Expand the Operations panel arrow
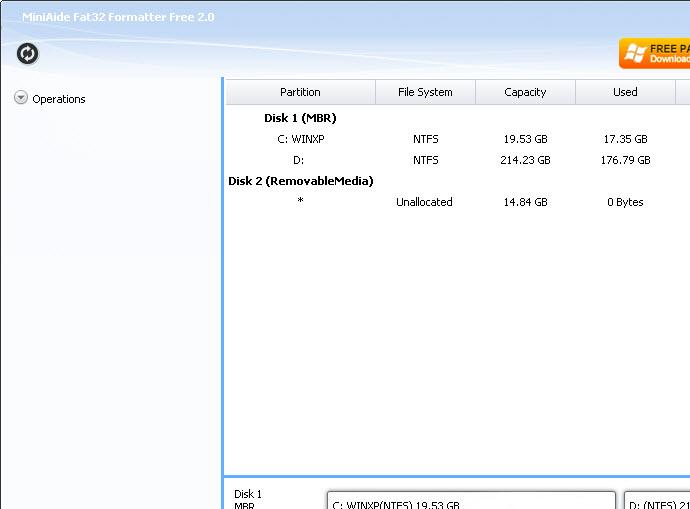Screen dimensions: 690x509 click(x=20, y=98)
